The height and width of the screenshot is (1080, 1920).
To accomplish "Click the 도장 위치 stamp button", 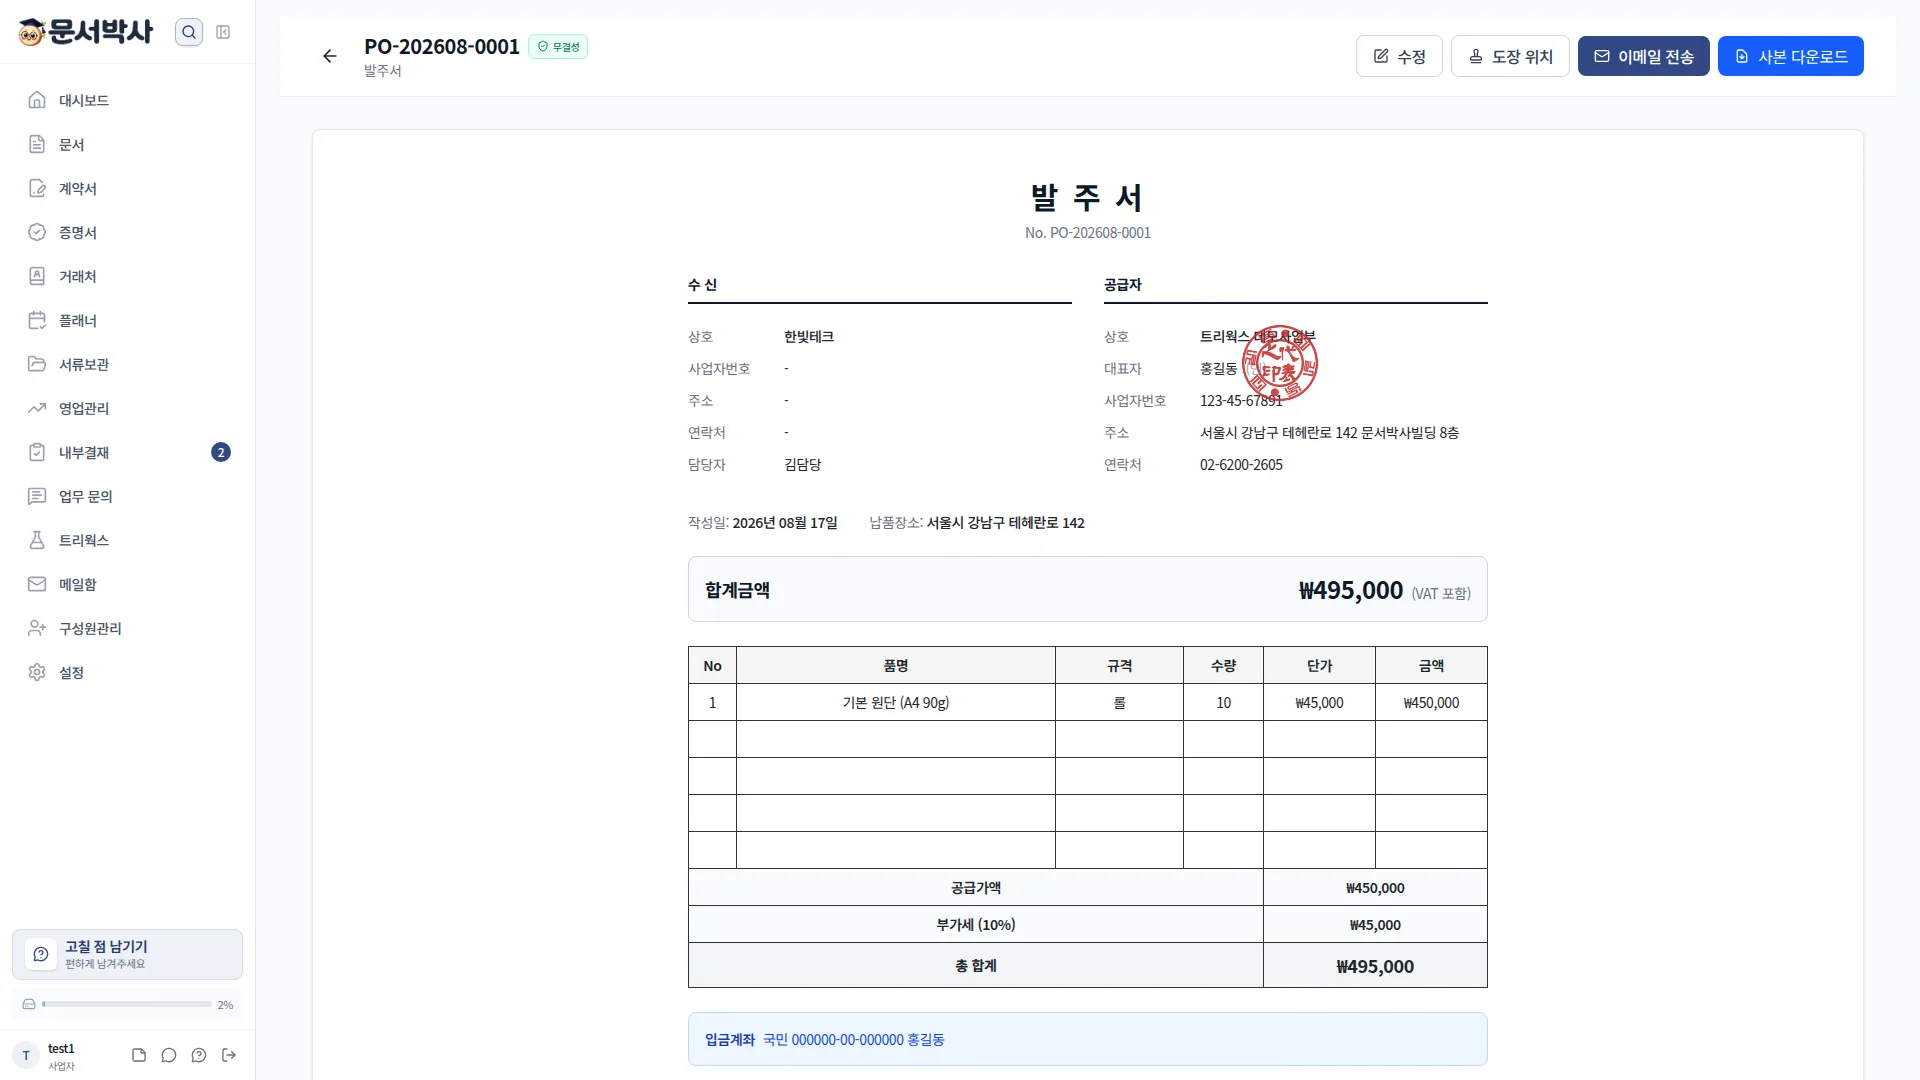I will click(x=1510, y=56).
